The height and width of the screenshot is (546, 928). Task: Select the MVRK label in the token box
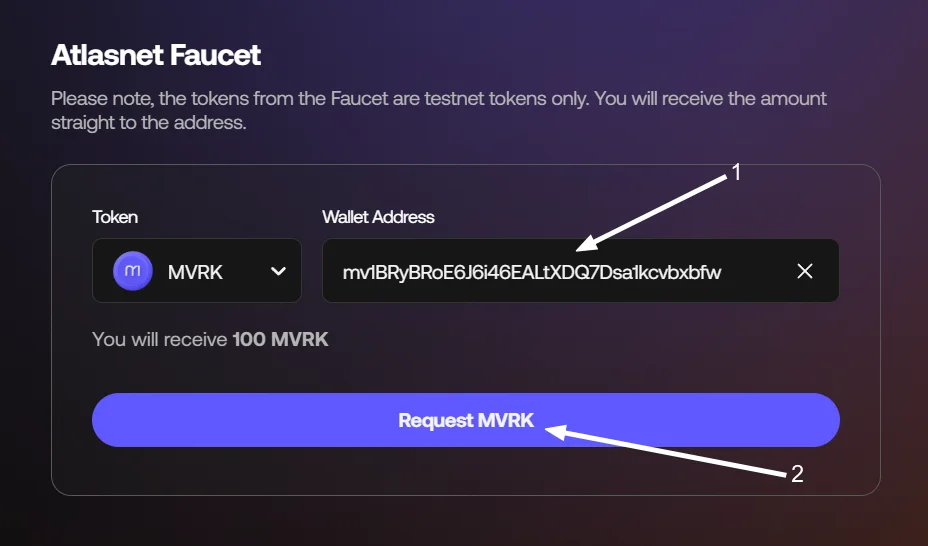(x=195, y=272)
